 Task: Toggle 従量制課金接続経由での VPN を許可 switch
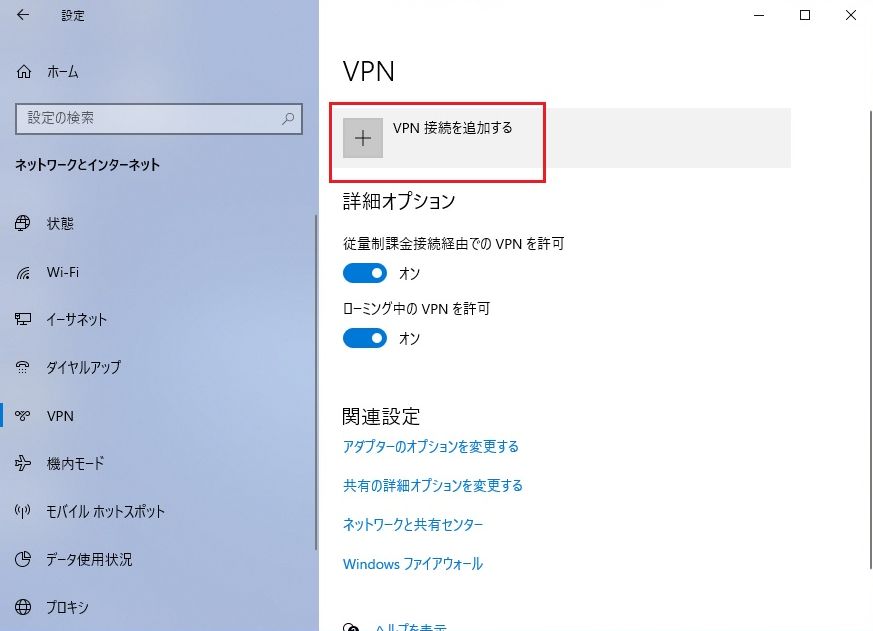pos(365,273)
